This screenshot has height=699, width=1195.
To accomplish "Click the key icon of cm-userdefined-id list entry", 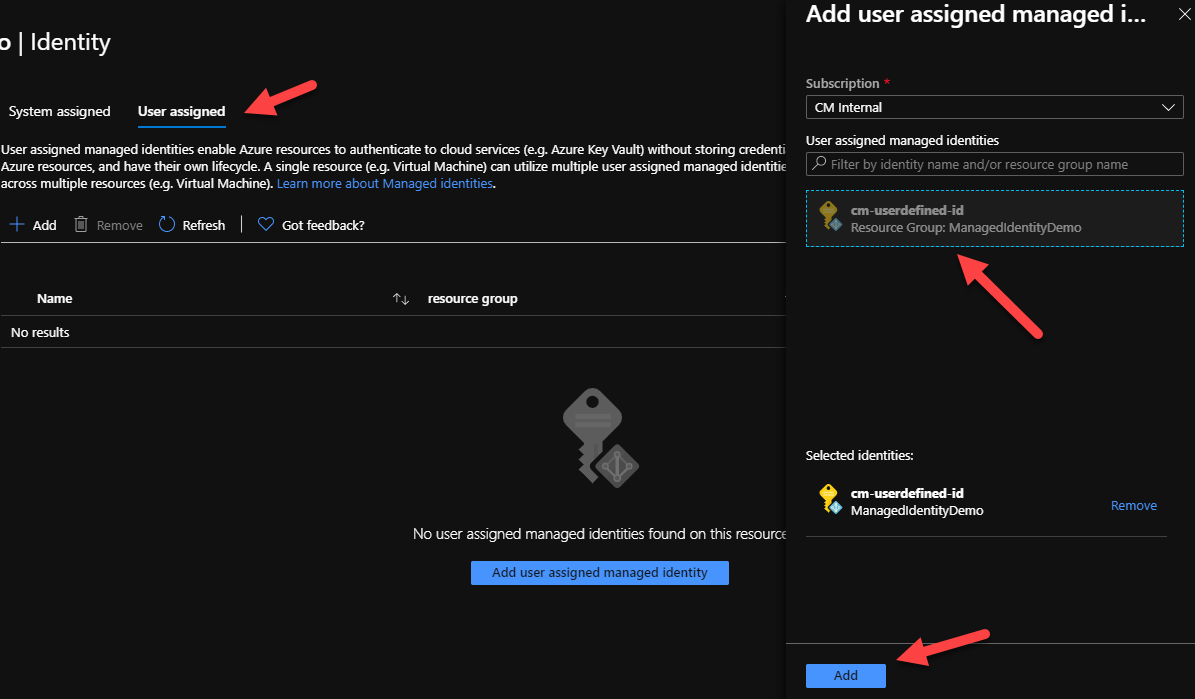I will (830, 216).
